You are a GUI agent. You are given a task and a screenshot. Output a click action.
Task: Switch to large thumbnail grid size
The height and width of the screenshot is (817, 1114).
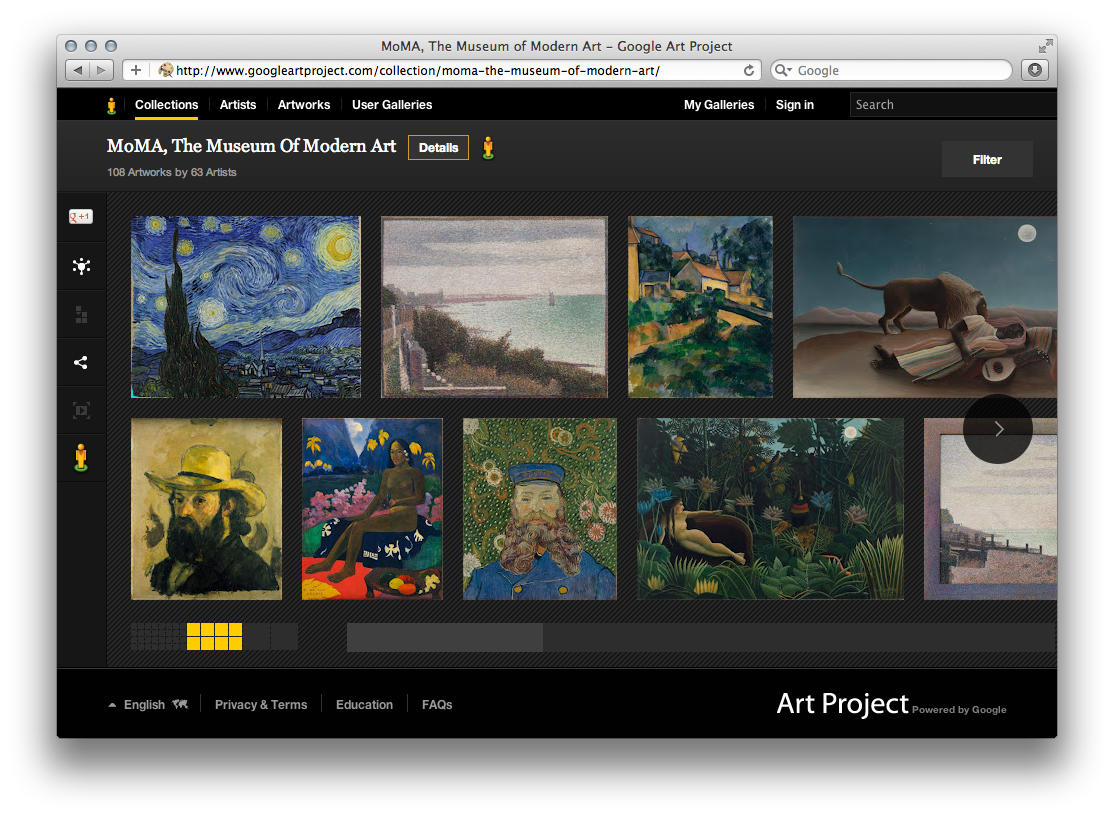270,637
